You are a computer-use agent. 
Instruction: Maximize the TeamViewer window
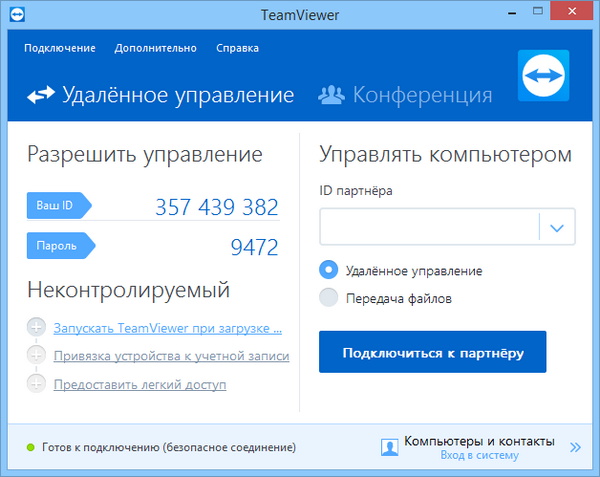(x=538, y=11)
